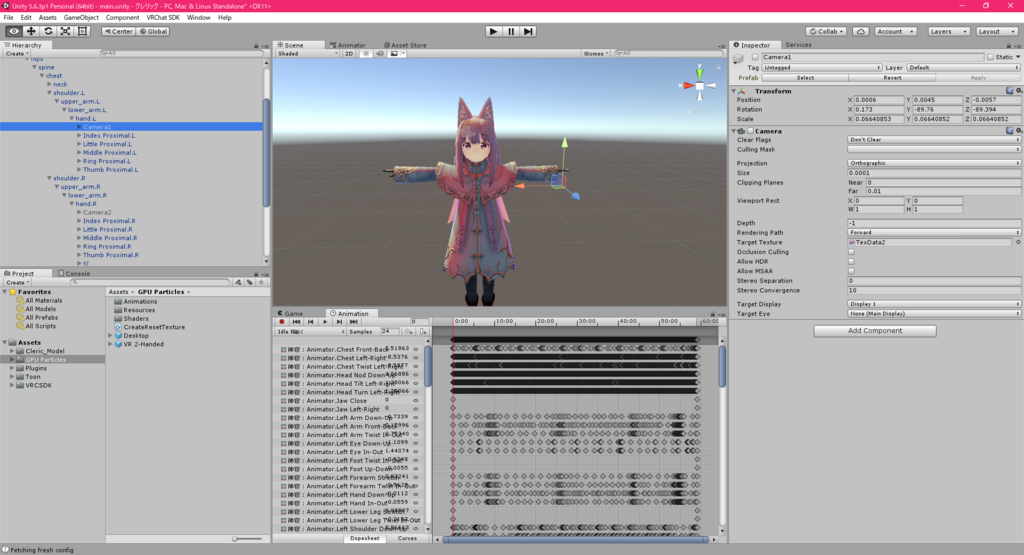Switch to the Animator tab
1024x555 pixels.
348,45
